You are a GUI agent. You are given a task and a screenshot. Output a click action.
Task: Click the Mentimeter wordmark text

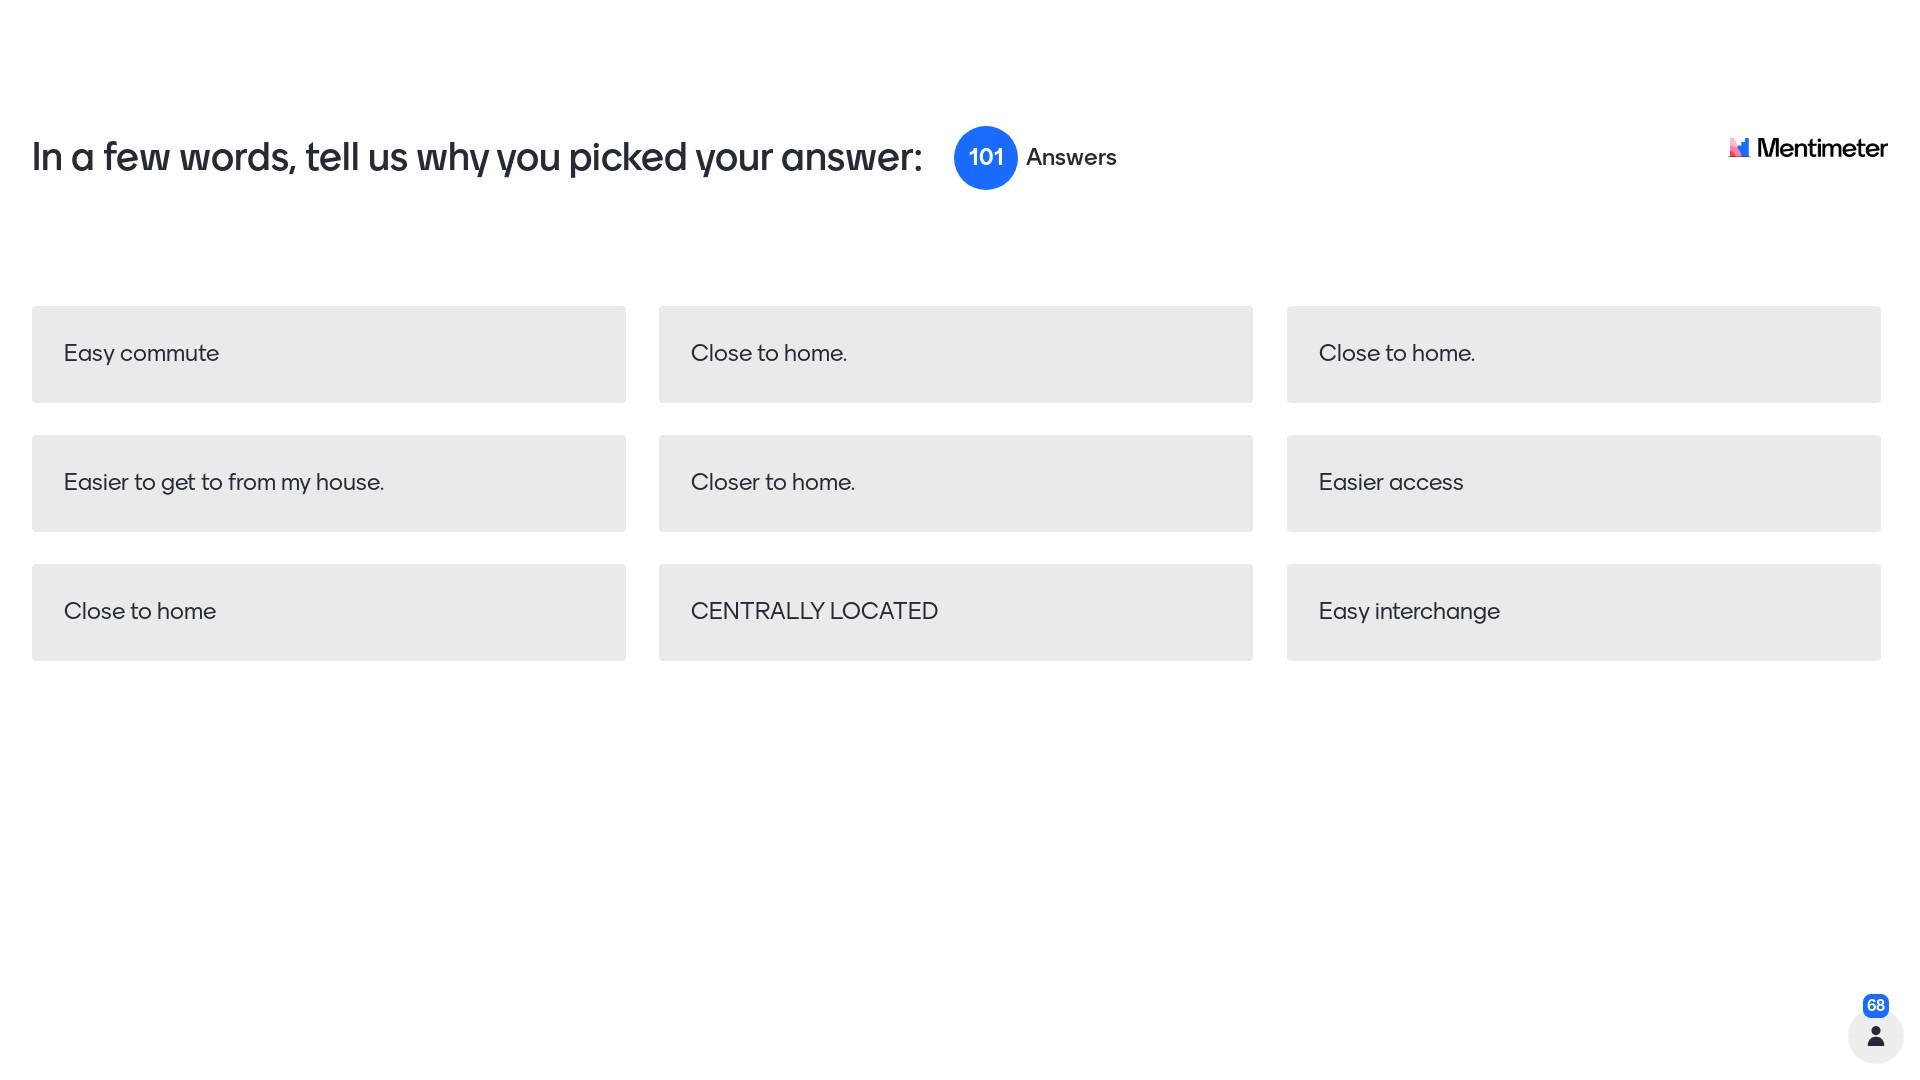point(1821,149)
